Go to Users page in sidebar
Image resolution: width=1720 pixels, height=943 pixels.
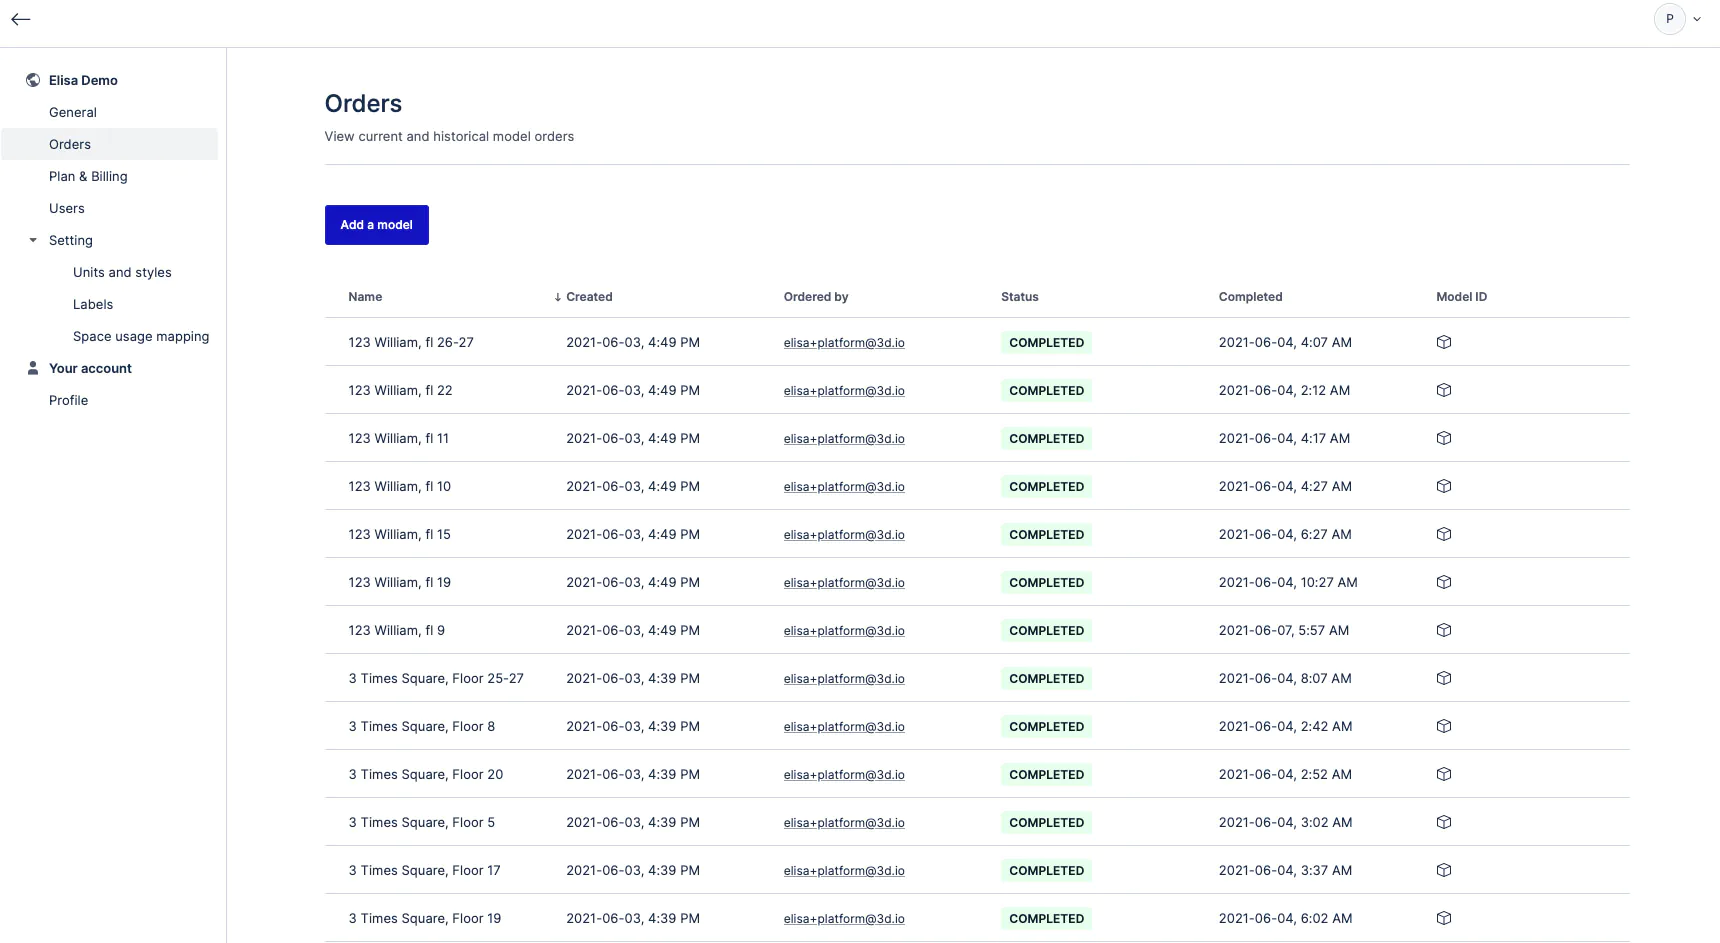point(67,208)
